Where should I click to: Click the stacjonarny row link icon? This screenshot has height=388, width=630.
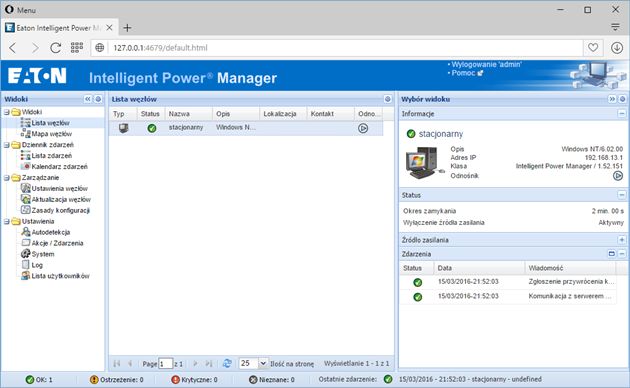(x=363, y=128)
